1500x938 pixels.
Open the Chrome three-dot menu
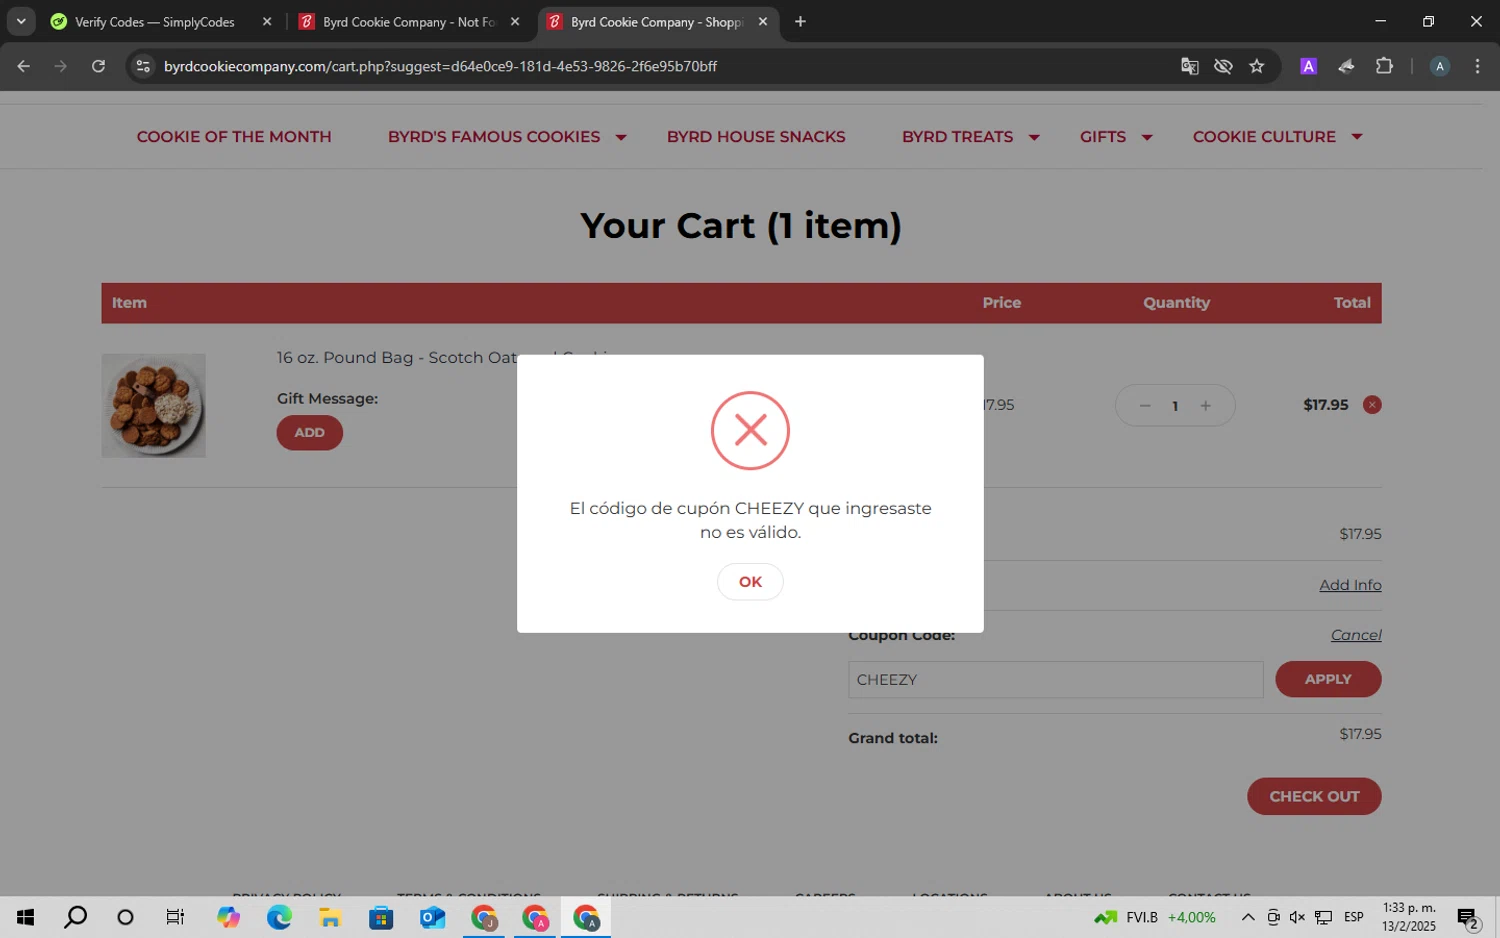[x=1477, y=66]
